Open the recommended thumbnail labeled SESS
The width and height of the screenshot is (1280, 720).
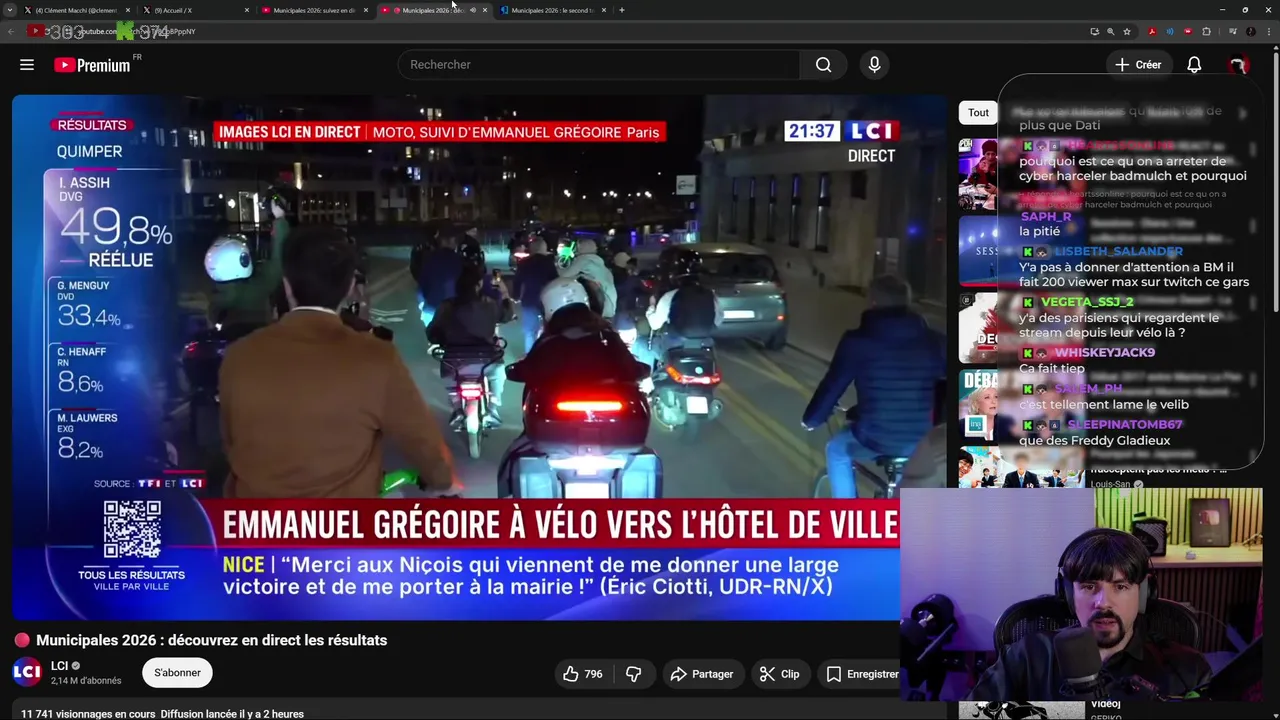point(978,250)
